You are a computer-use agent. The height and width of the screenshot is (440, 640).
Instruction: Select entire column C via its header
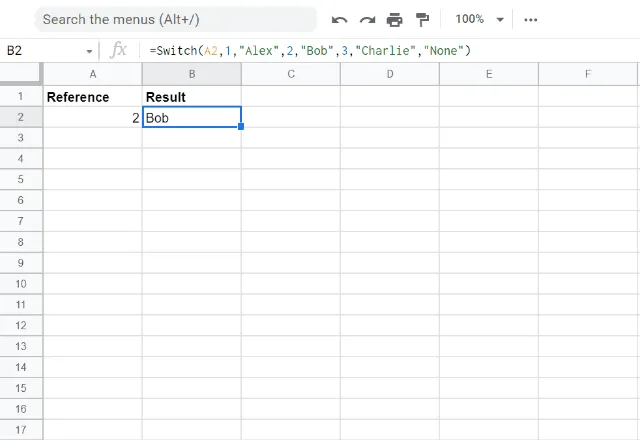[x=290, y=74]
